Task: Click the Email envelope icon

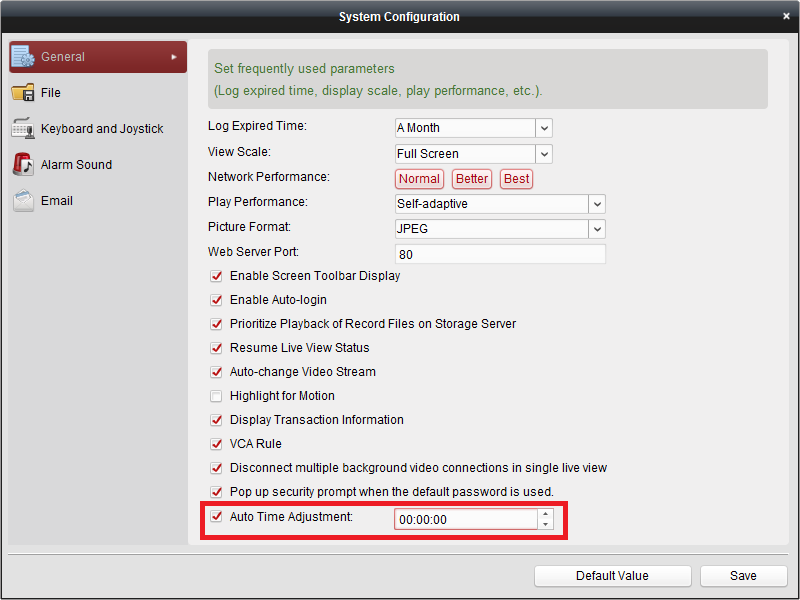Action: [23, 201]
